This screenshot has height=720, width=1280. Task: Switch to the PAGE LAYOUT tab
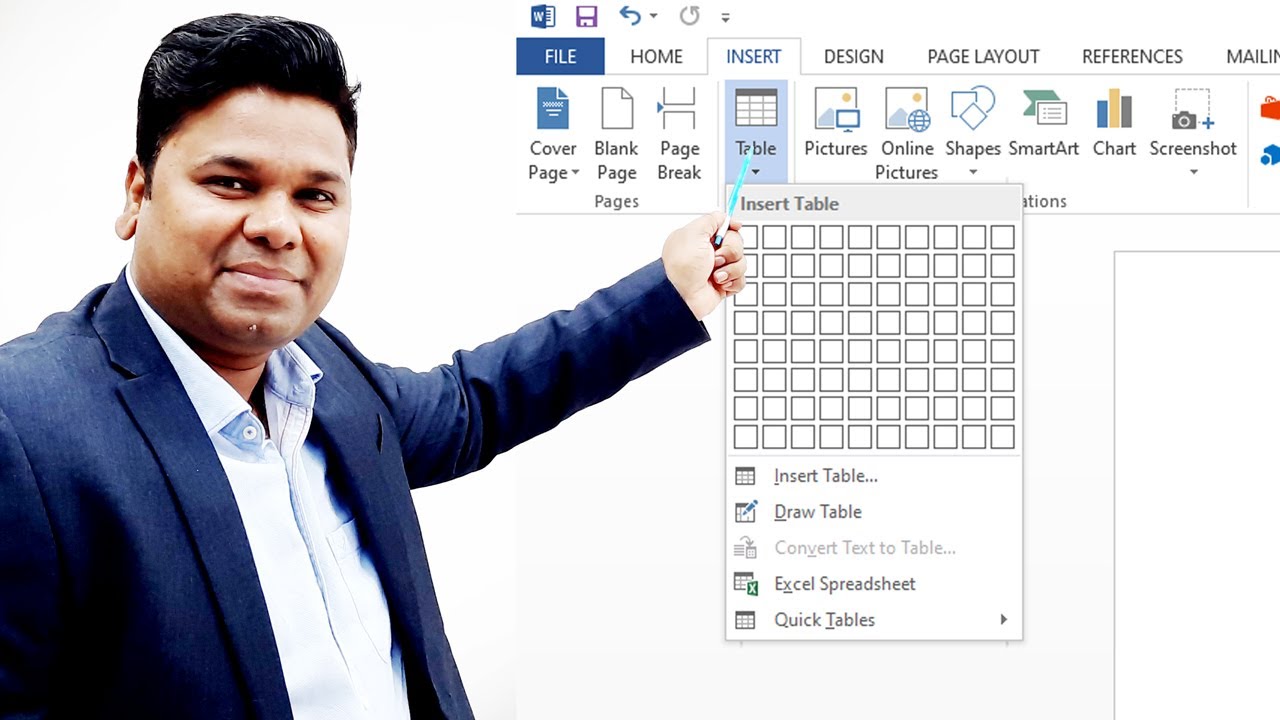click(982, 56)
